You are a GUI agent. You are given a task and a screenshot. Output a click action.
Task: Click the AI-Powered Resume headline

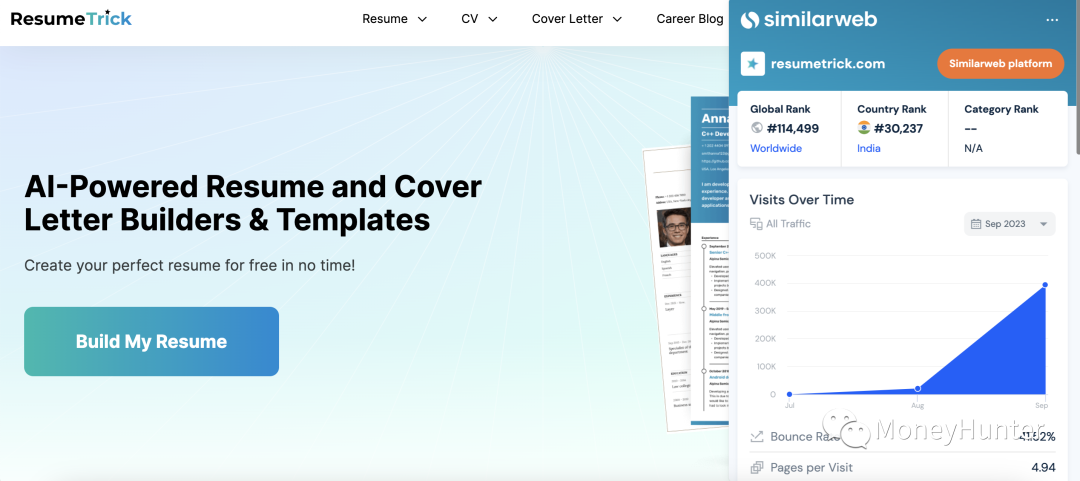pyautogui.click(x=253, y=203)
